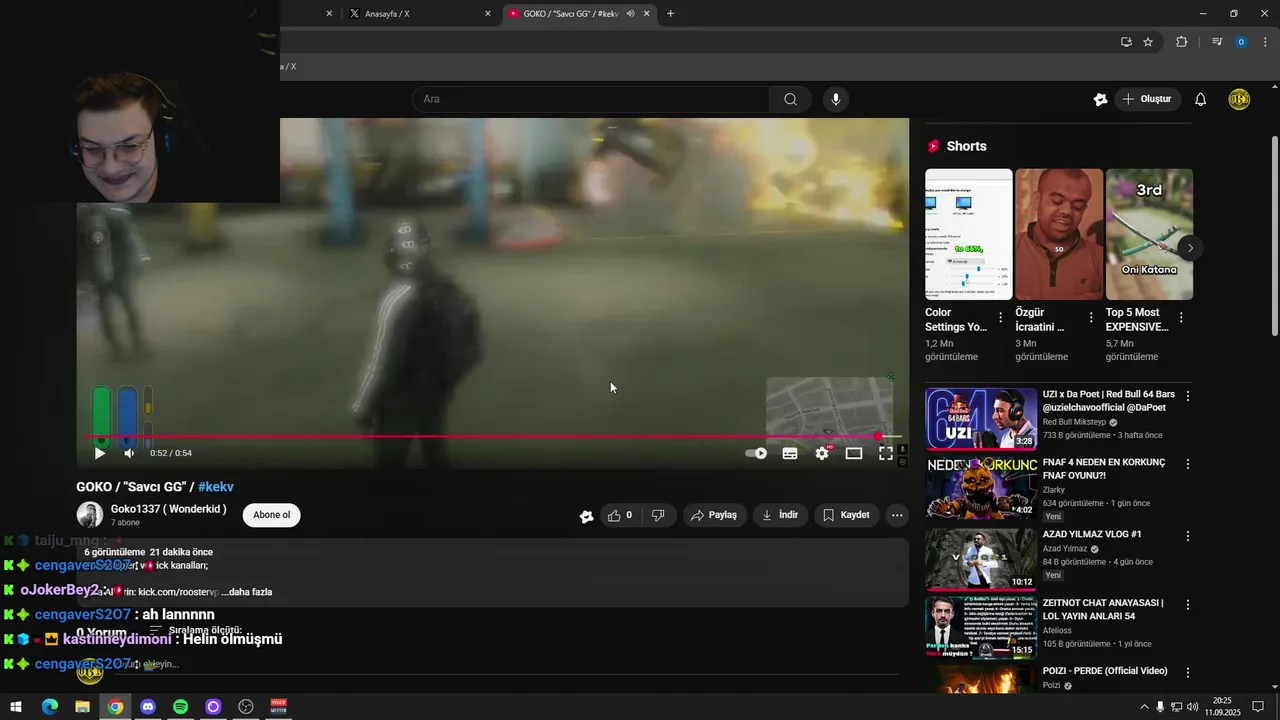Open the Windows volume control in the tray
Screen dimensions: 1280x720
point(1192,707)
